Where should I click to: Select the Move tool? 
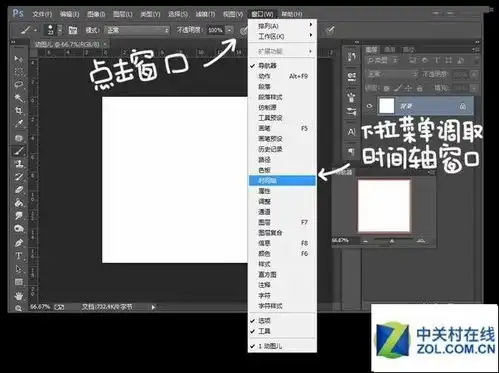click(18, 59)
